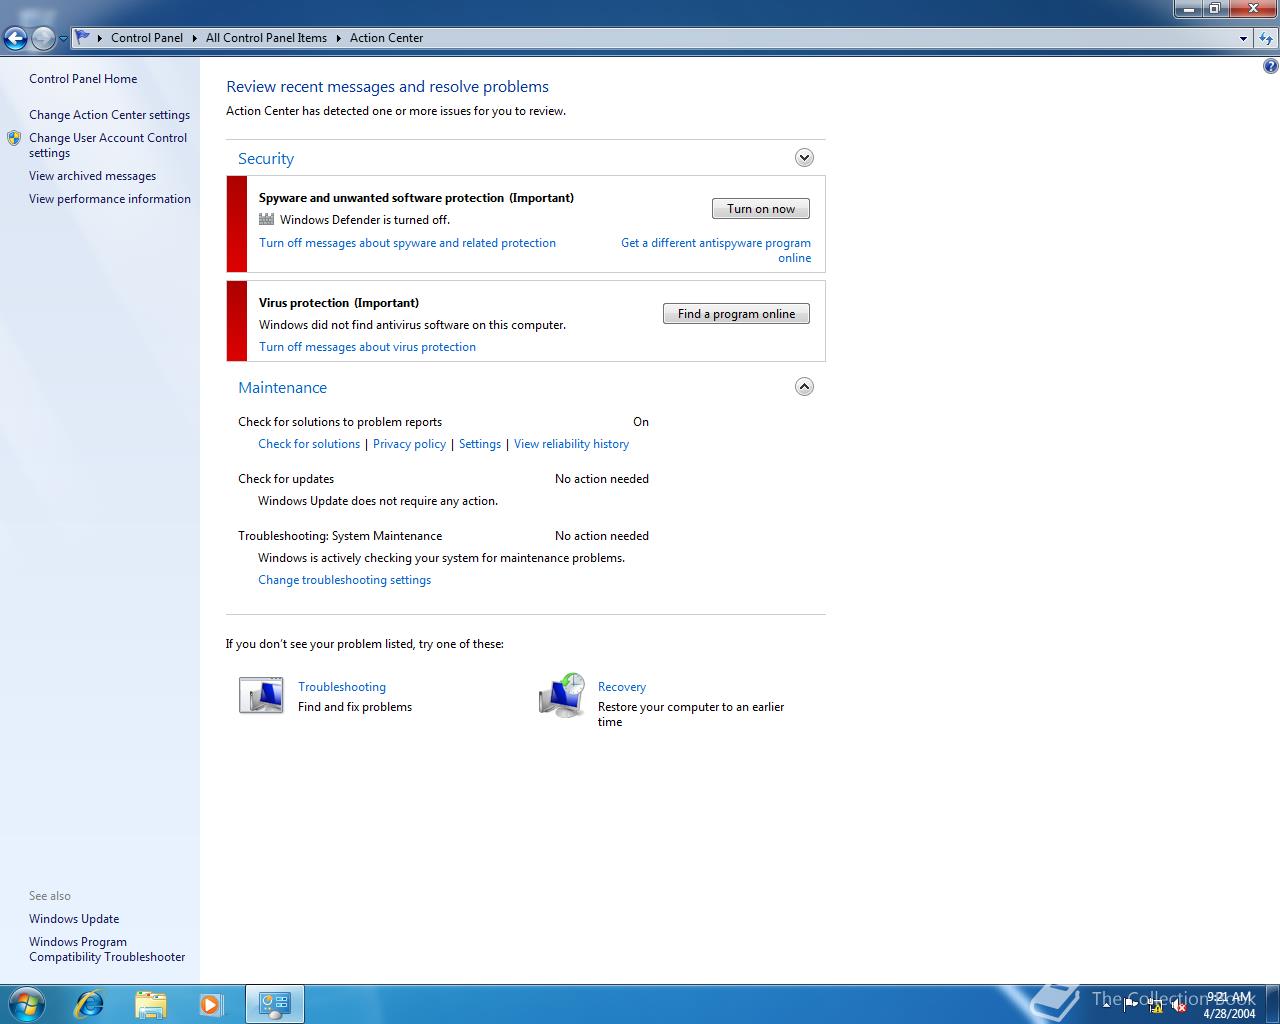
Task: Click the Troubleshooting monitor icon
Action: 261,695
